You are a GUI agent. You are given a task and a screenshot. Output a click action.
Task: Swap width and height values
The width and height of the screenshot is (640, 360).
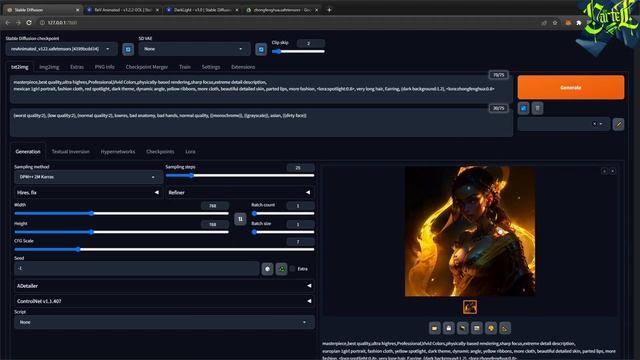coord(240,219)
